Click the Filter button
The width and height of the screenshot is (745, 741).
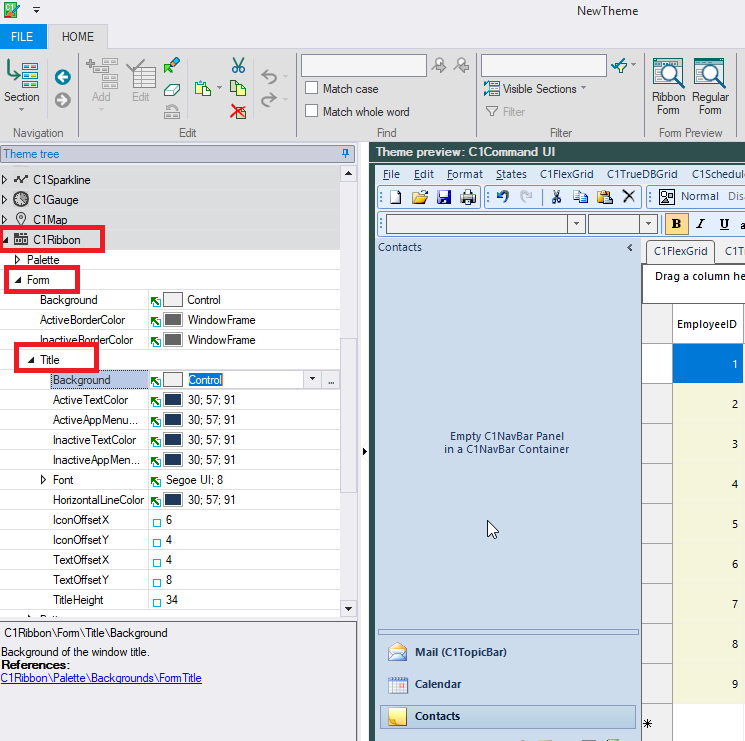[x=506, y=112]
